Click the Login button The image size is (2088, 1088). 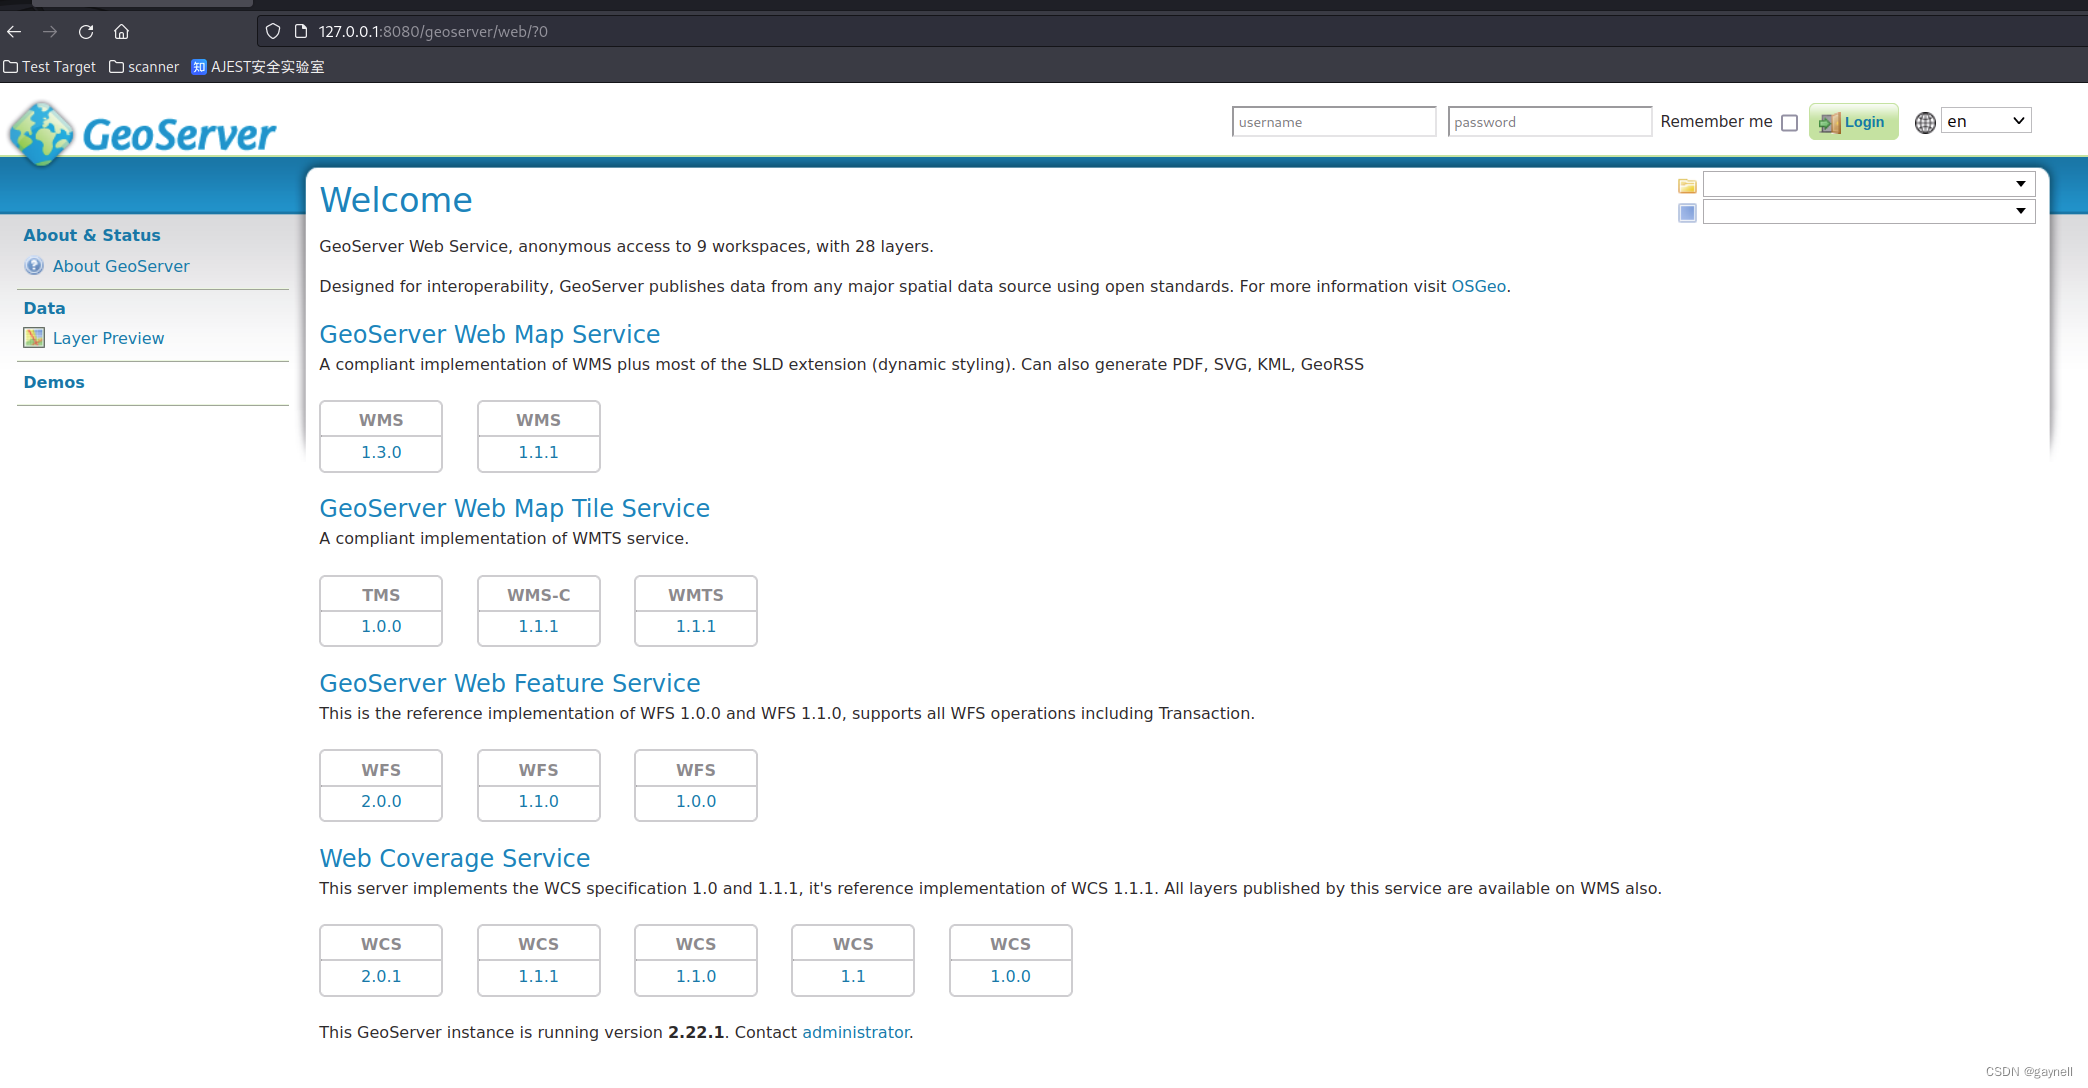click(1853, 122)
